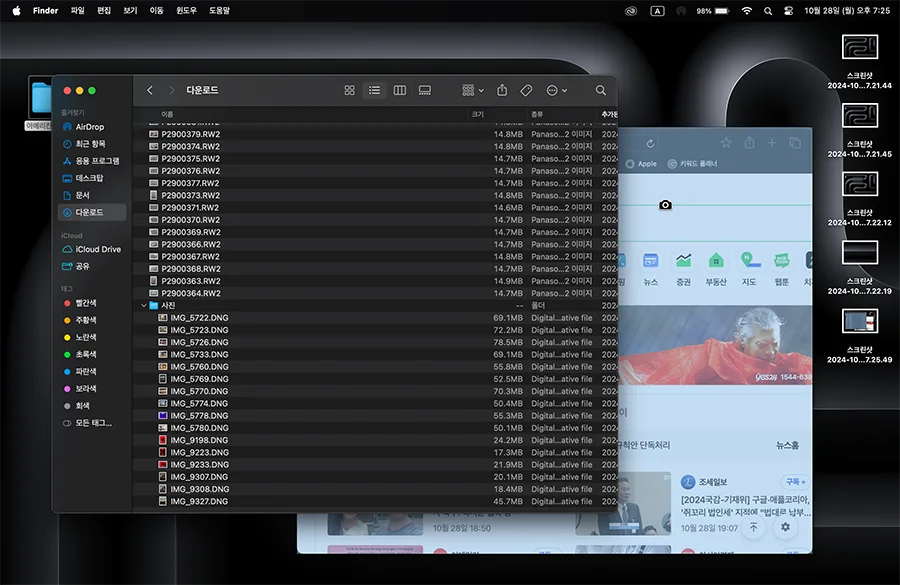The image size is (900, 585).
Task: Sort files by the 종류 column
Action: [537, 114]
